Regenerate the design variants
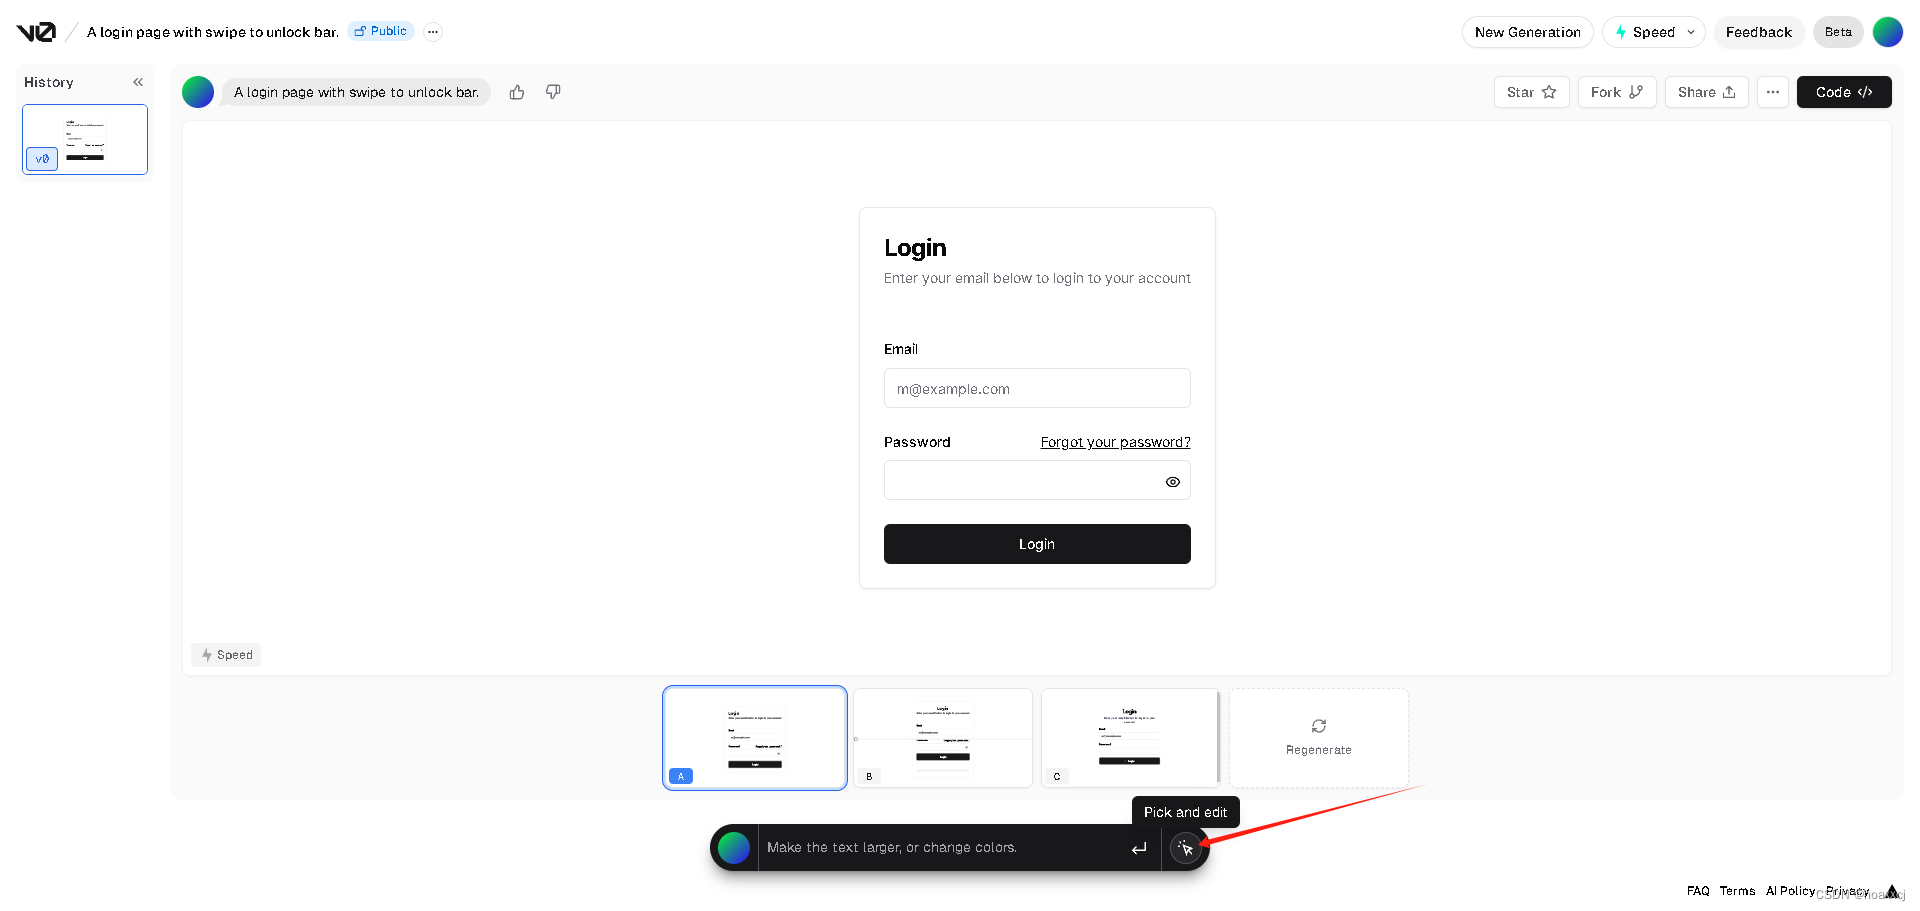The height and width of the screenshot is (911, 1920). point(1319,738)
